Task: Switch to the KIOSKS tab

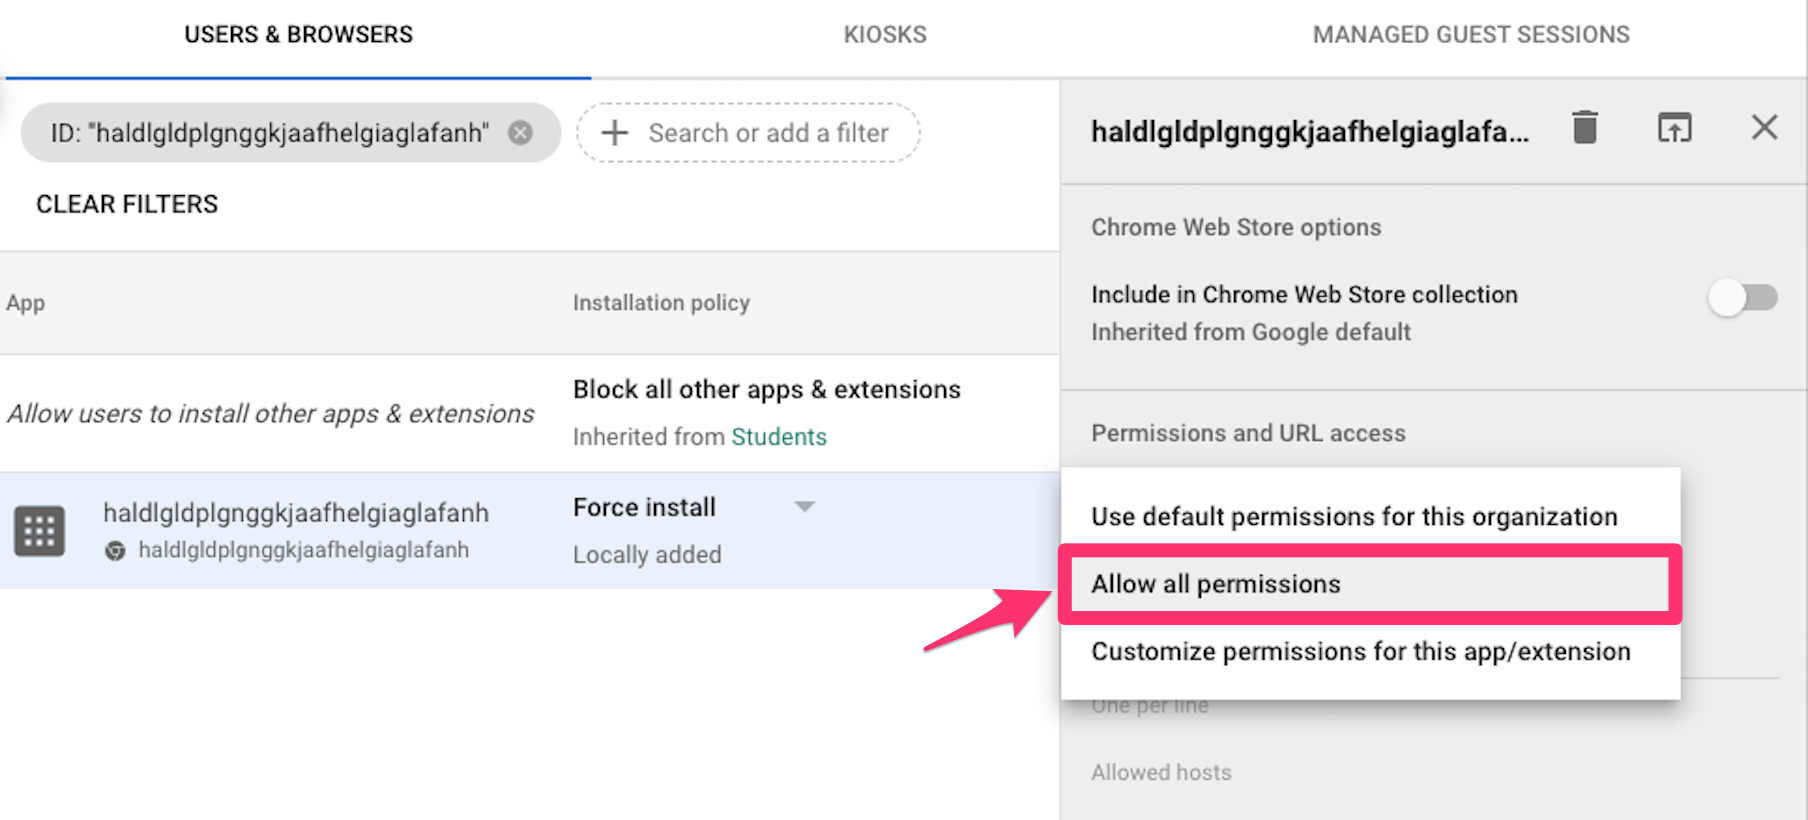Action: [884, 33]
